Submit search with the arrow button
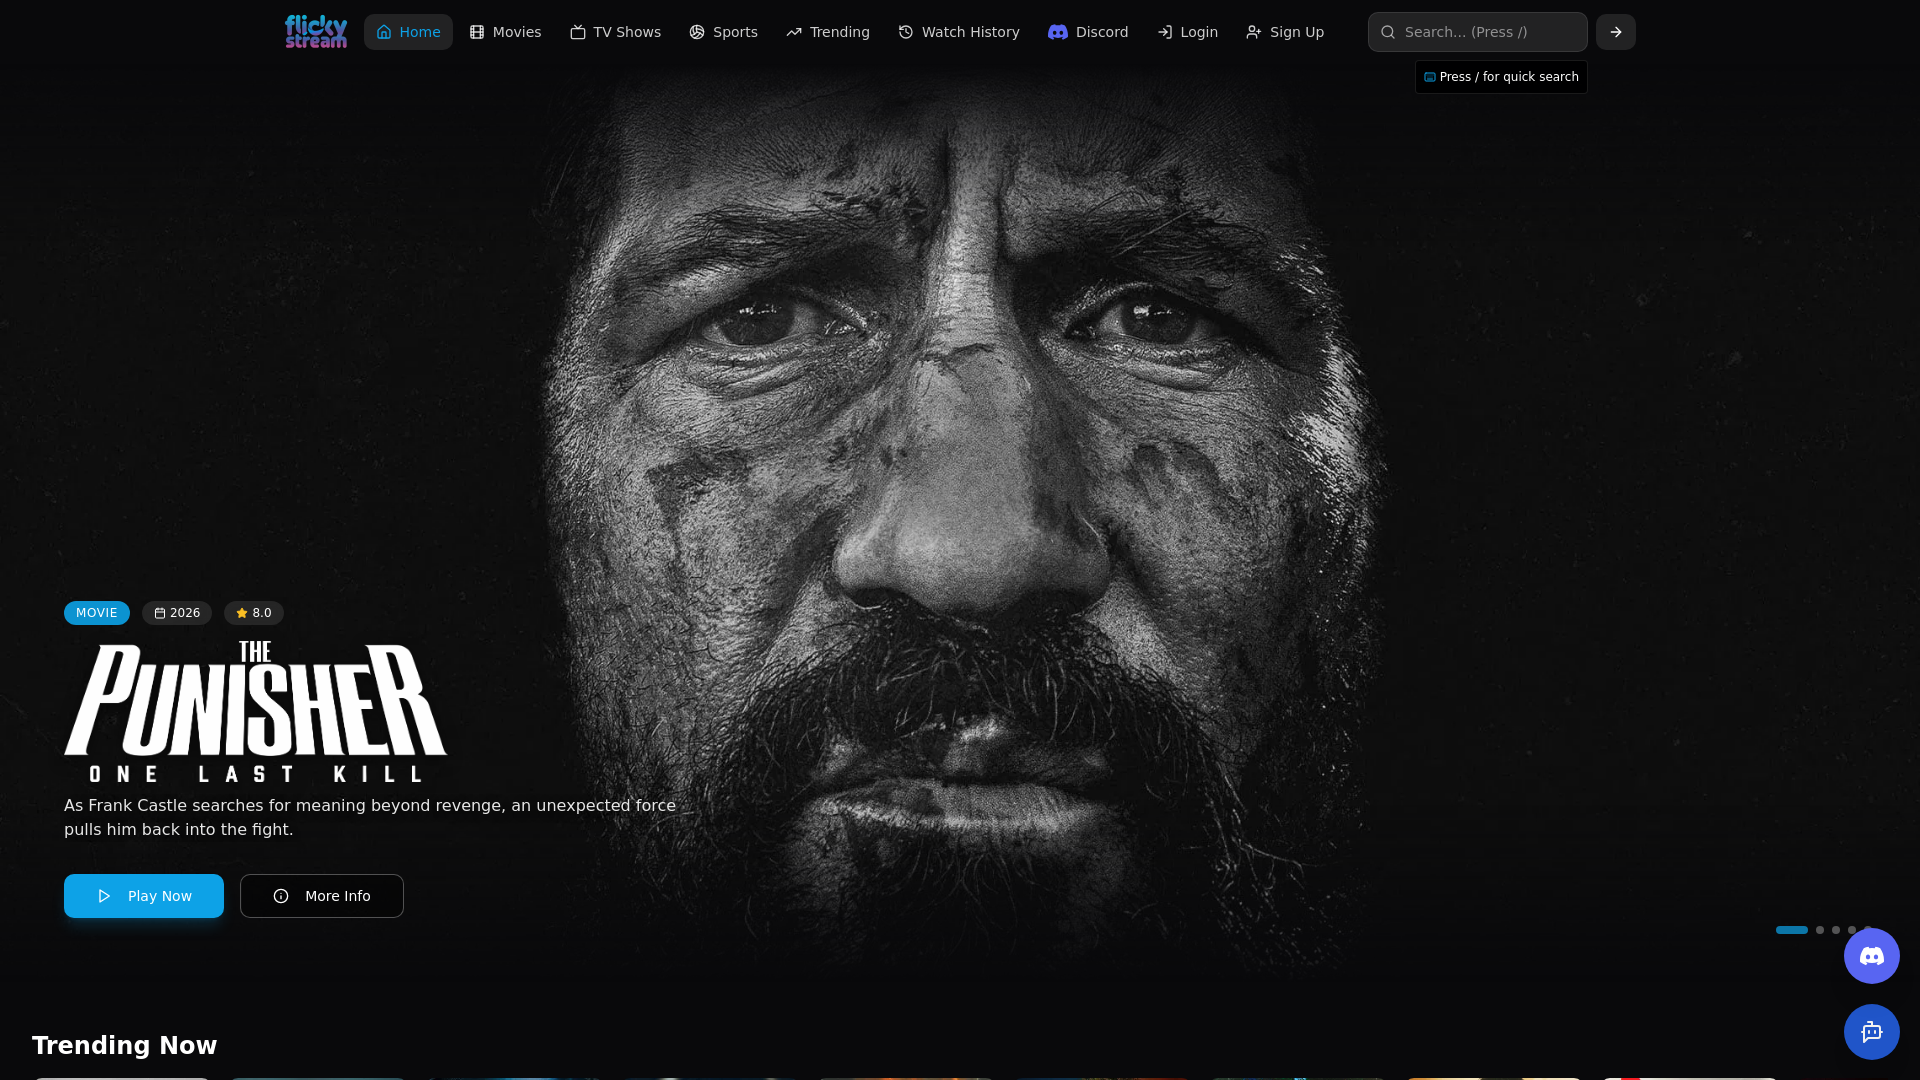Screen dimensions: 1920x1080 click(1616, 32)
